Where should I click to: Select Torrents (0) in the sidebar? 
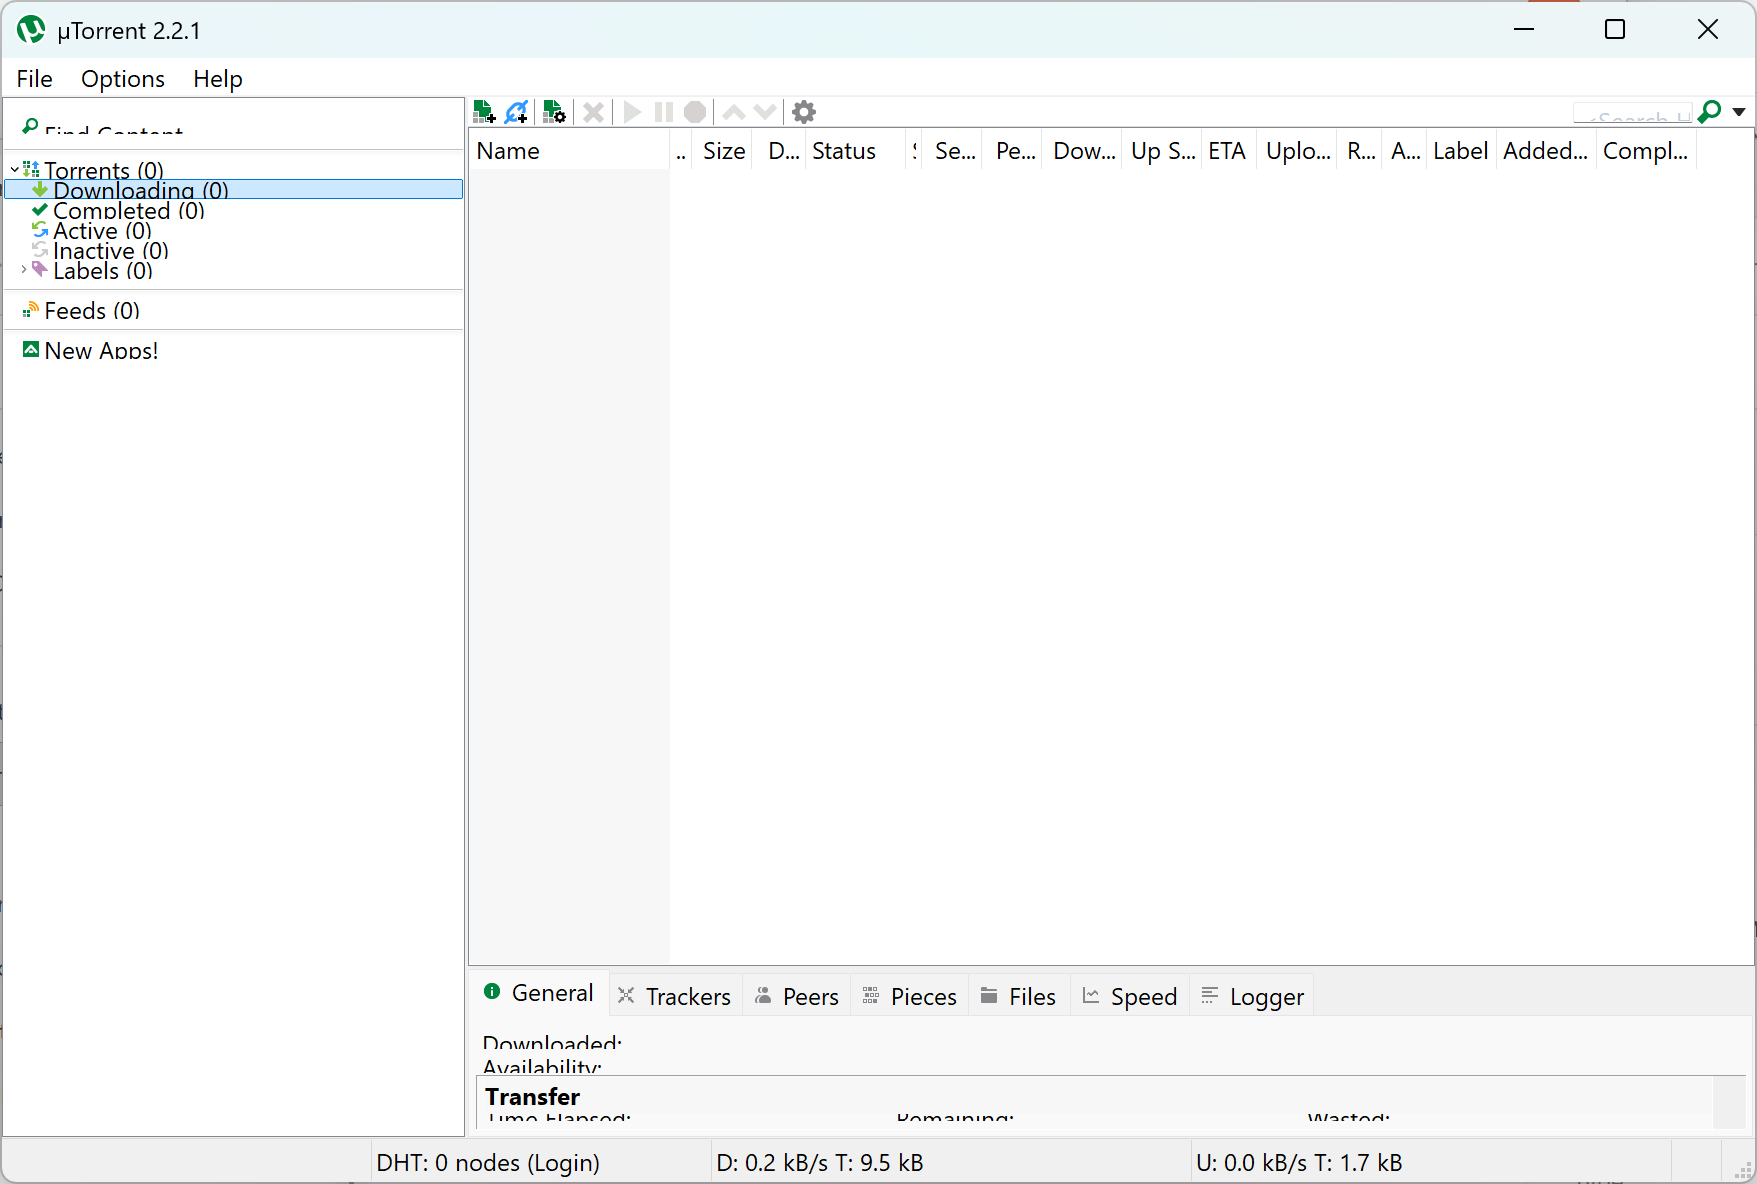click(104, 170)
